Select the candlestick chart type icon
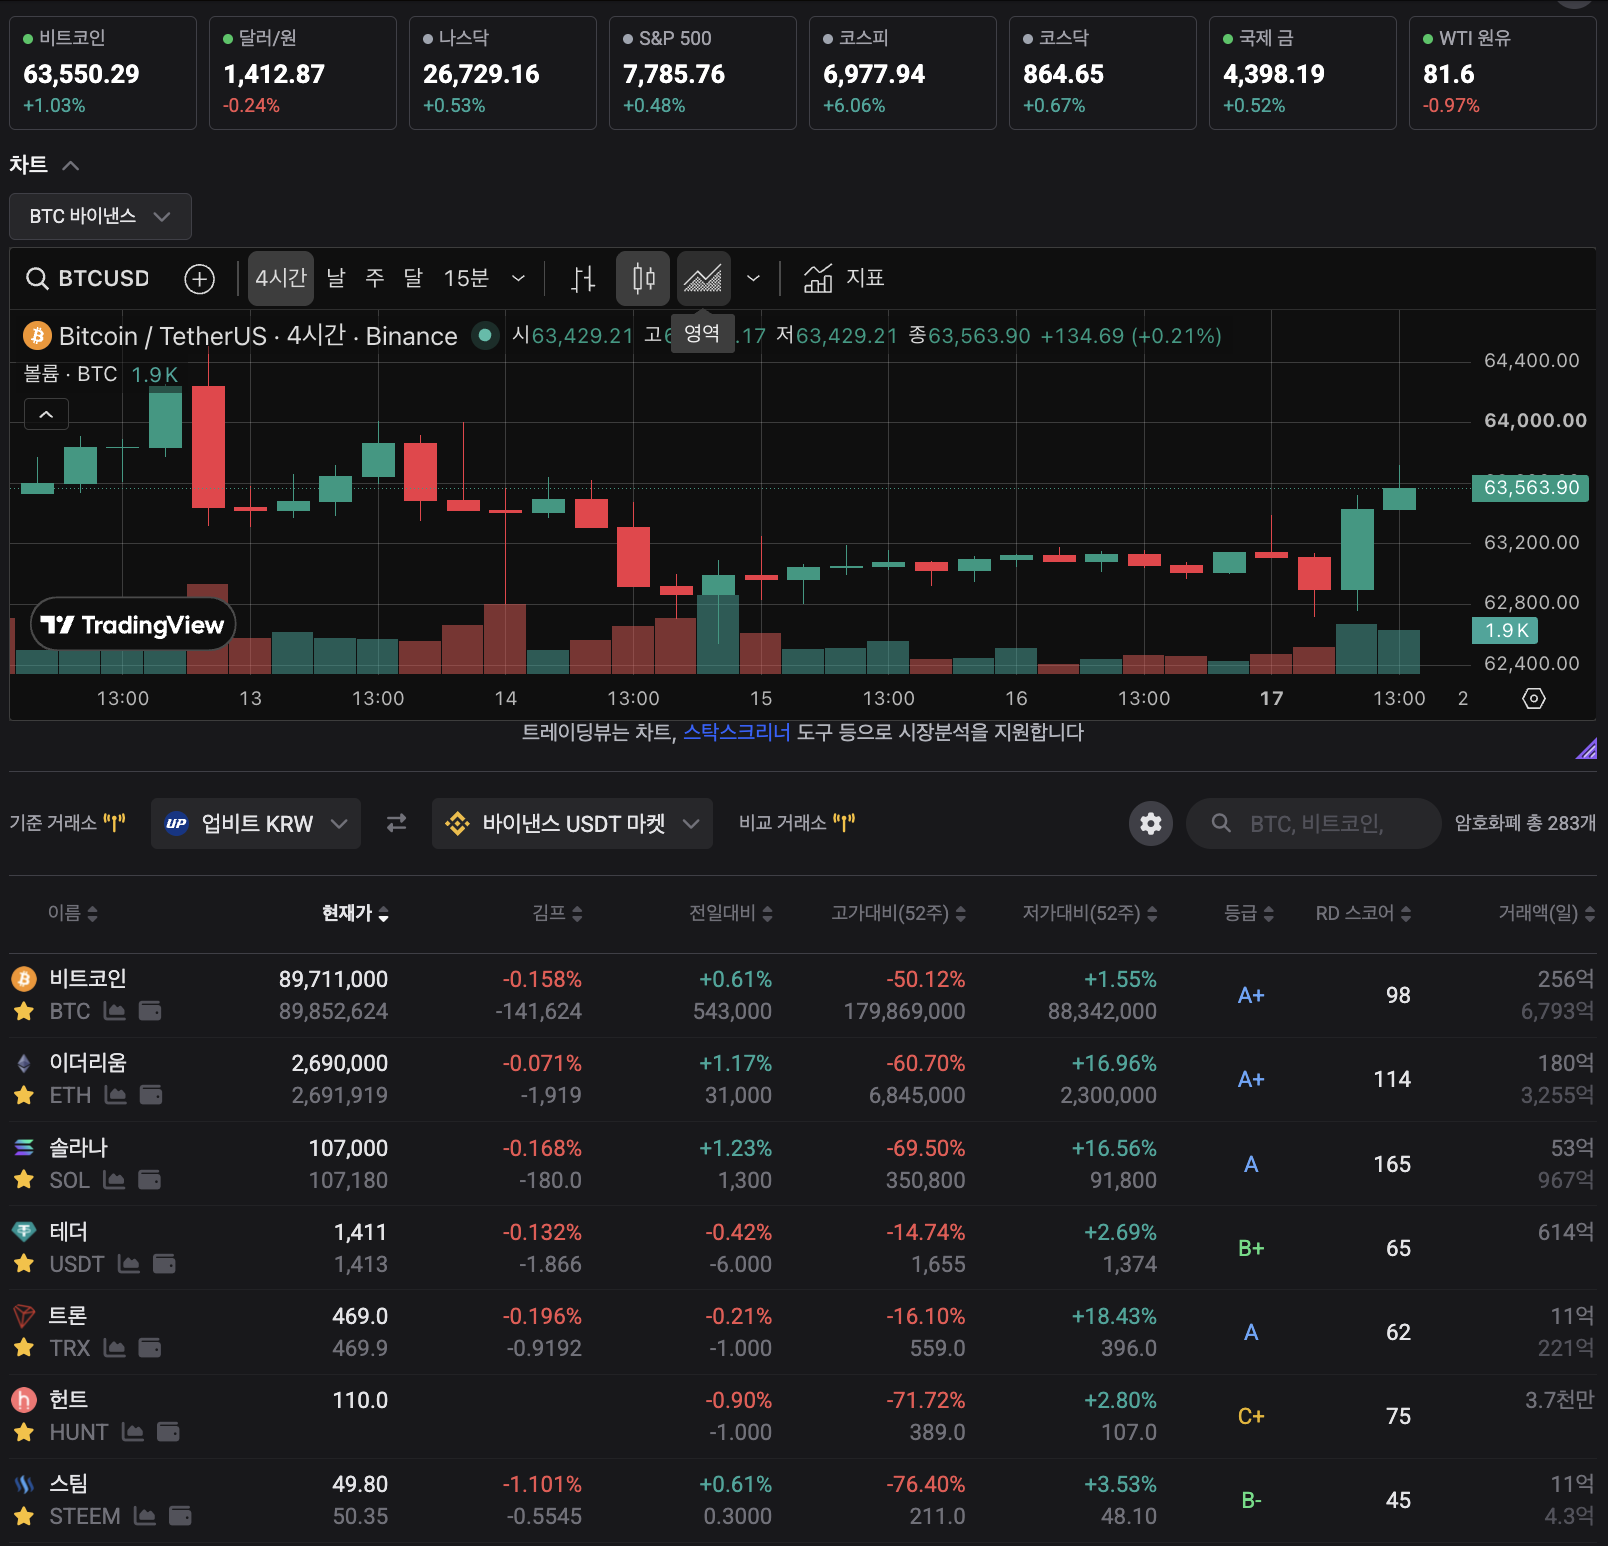Screen dimensions: 1608x1546 [644, 278]
